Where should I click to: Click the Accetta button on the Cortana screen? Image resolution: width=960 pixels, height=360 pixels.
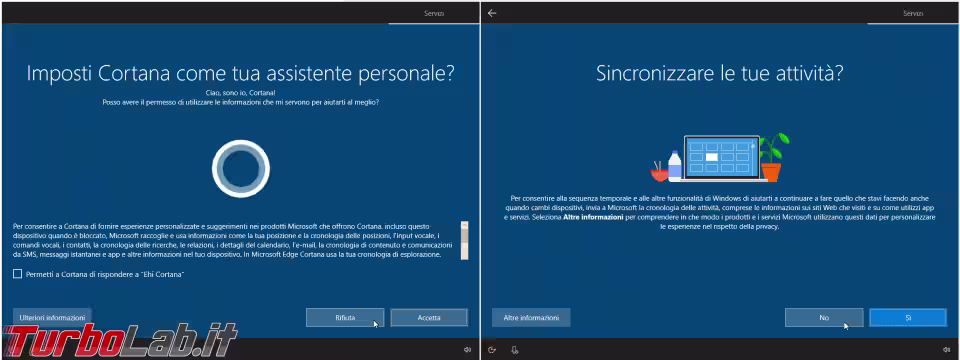point(429,318)
